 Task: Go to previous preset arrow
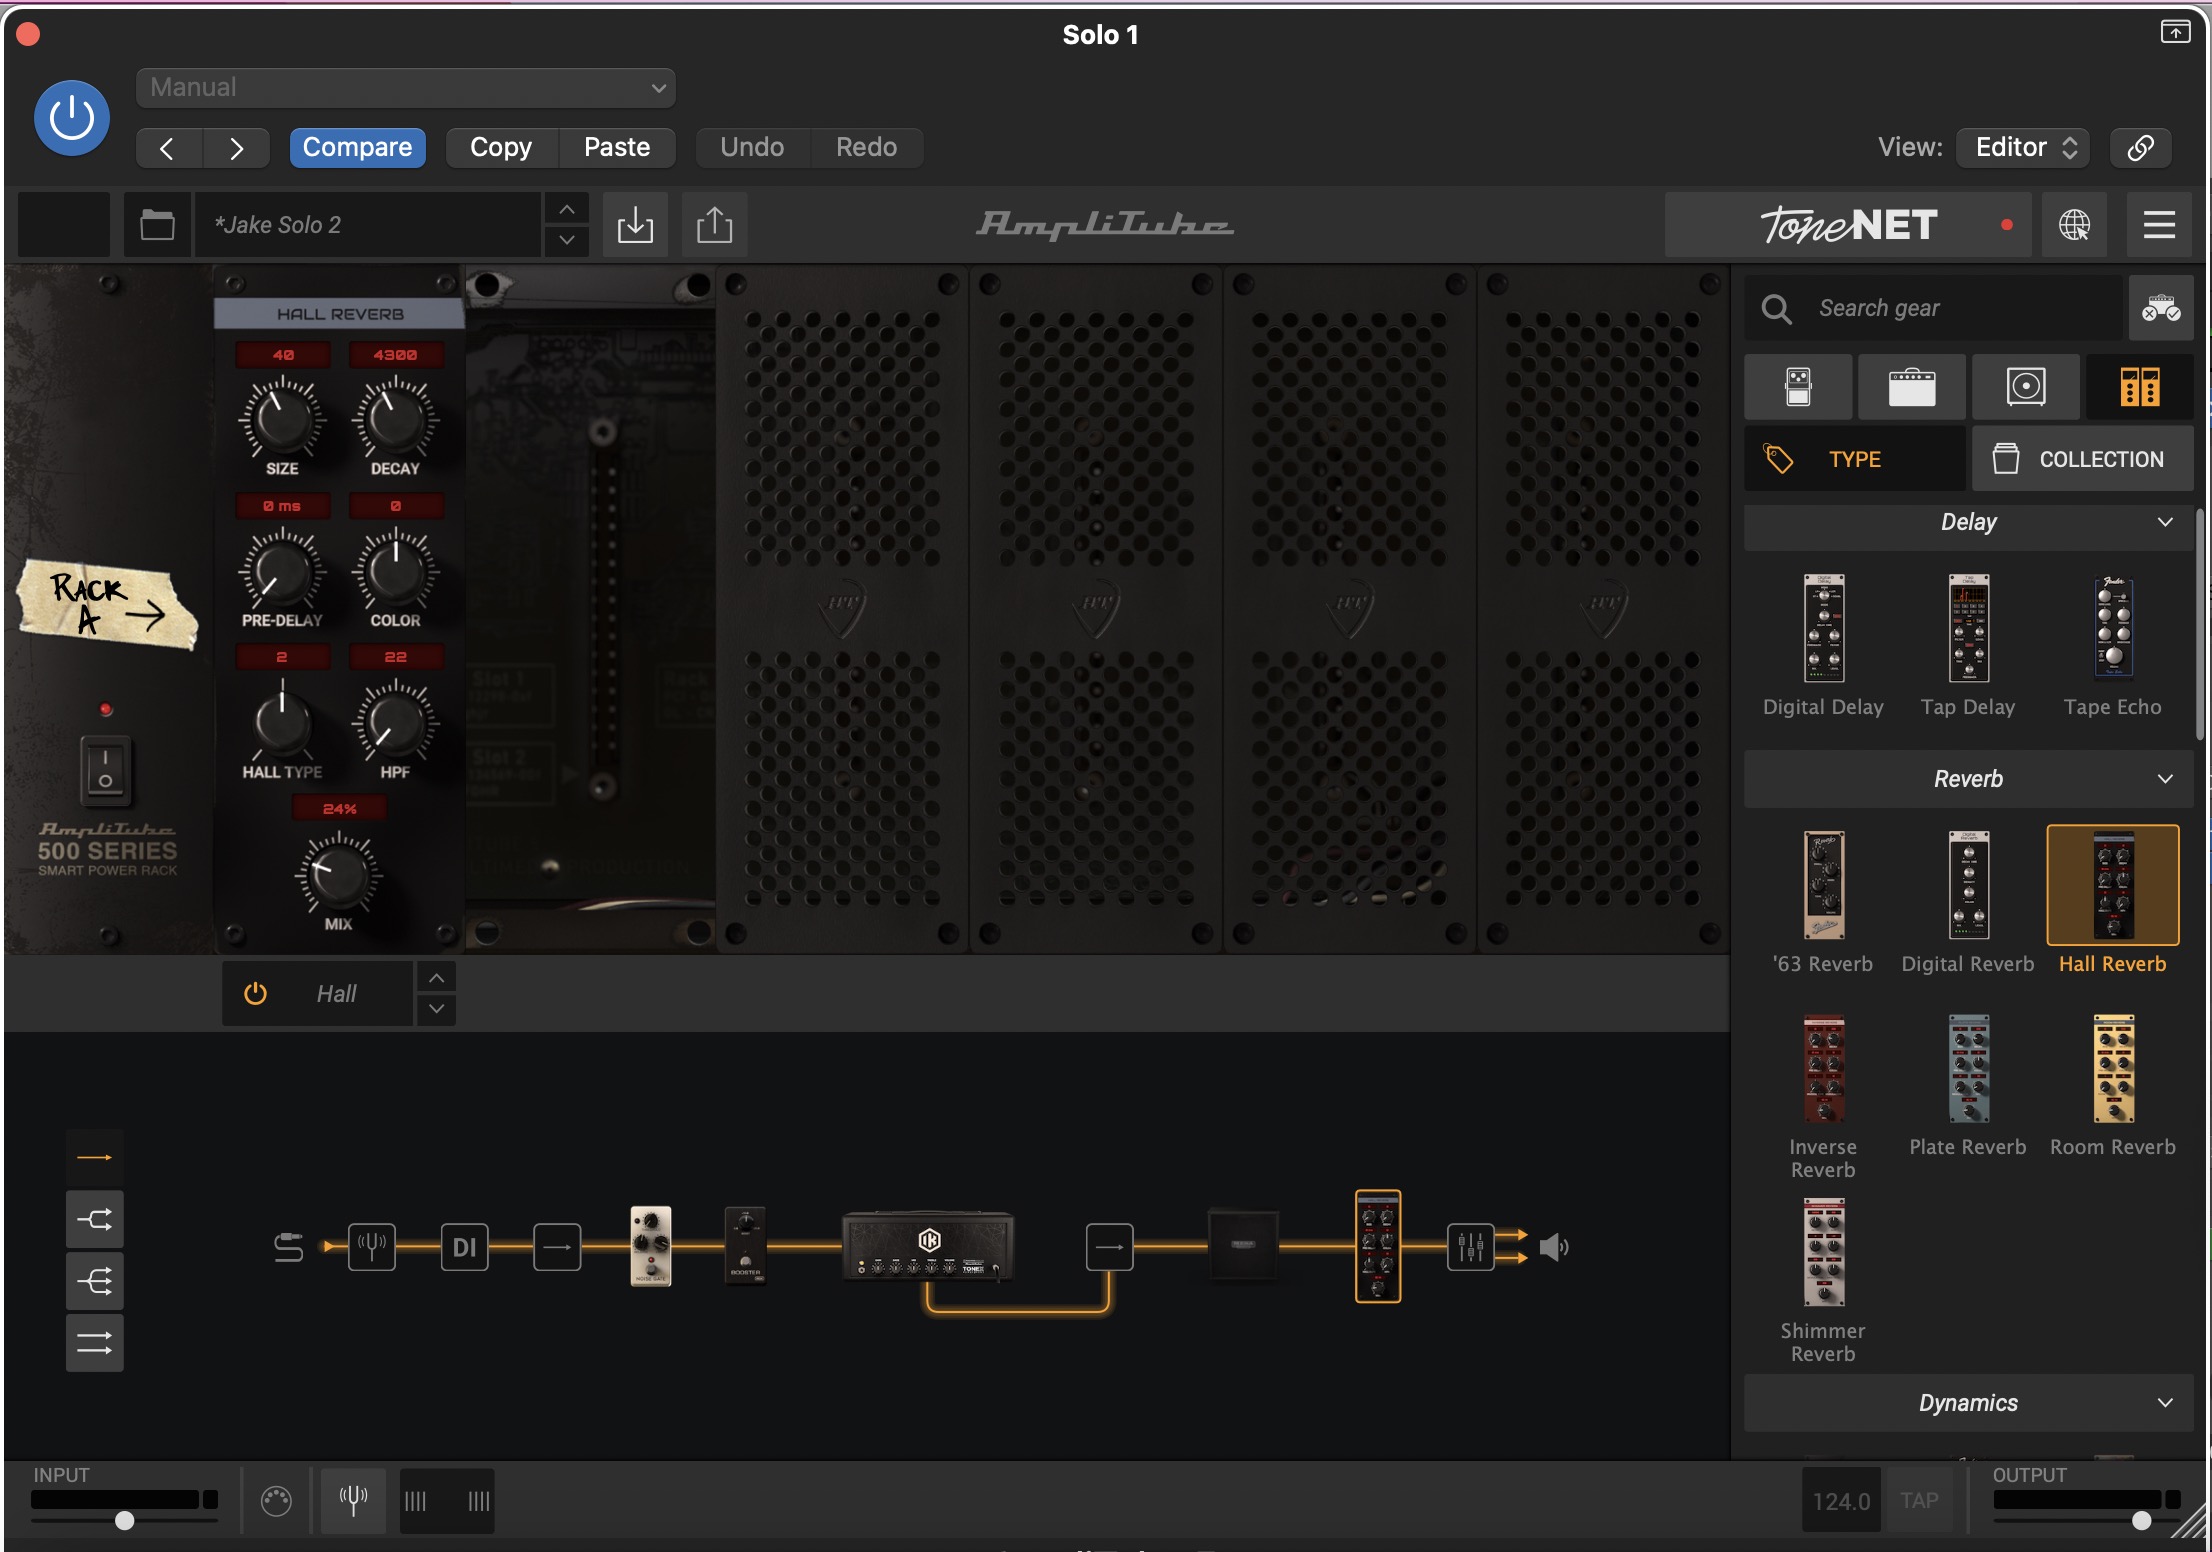[x=168, y=148]
